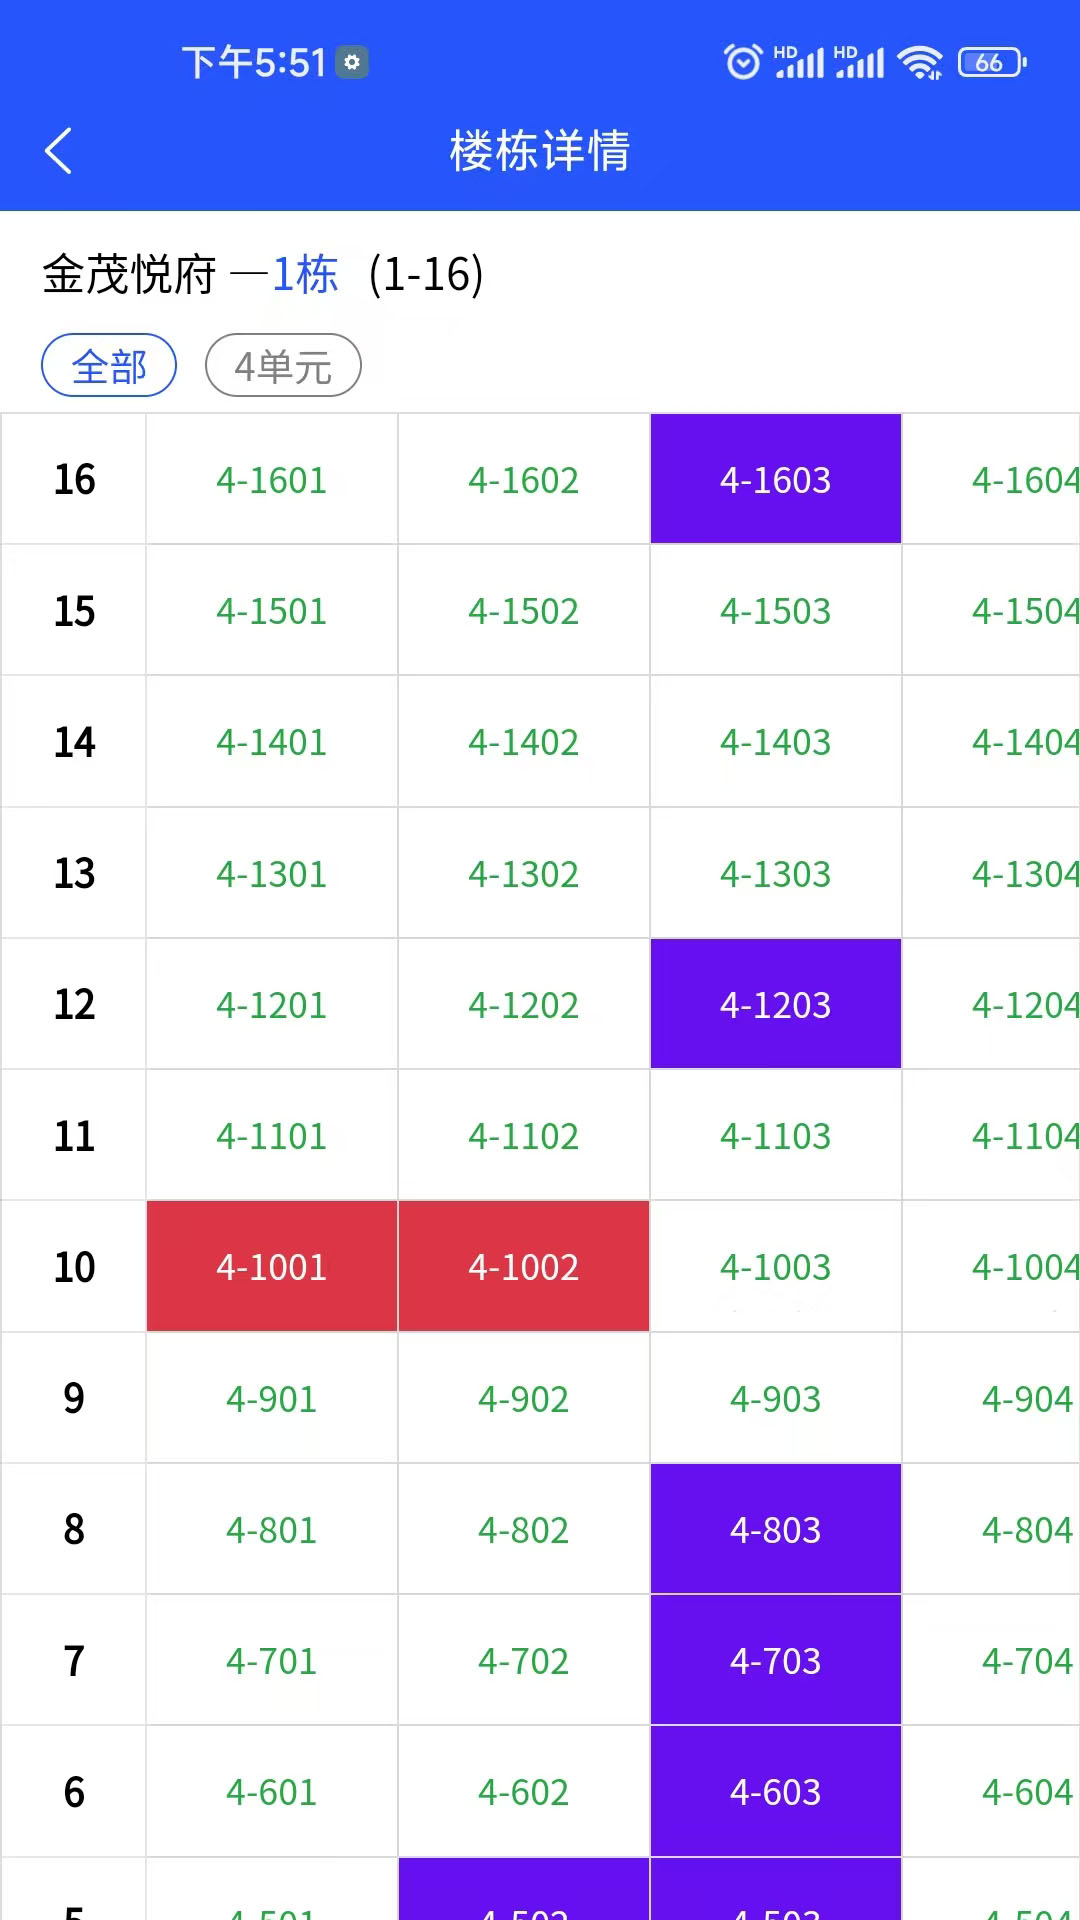
Task: Tap the settings gear status icon
Action: pos(352,62)
